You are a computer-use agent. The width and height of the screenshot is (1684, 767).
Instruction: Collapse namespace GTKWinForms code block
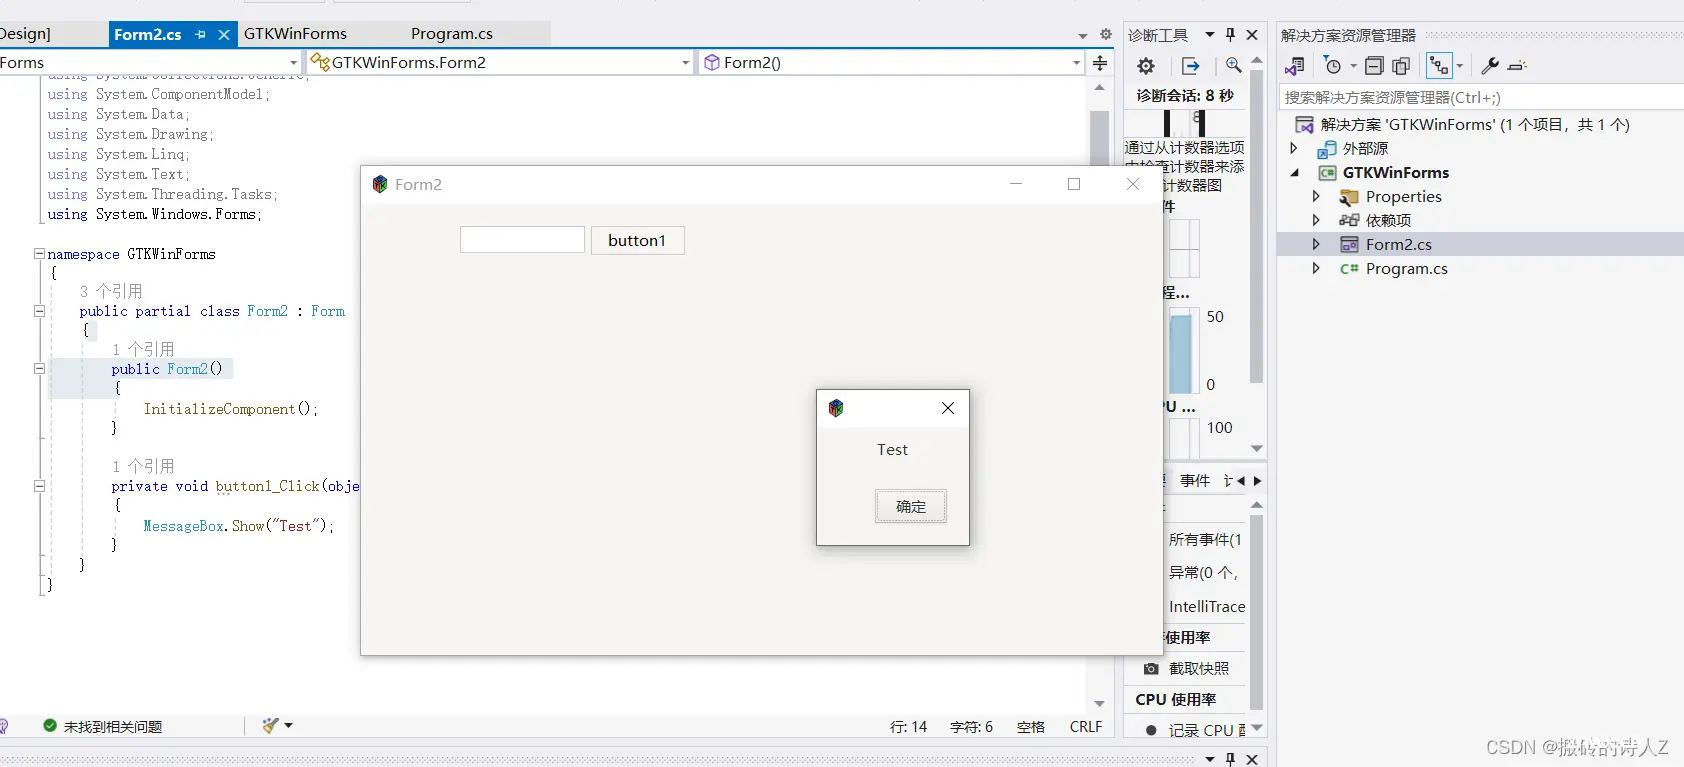tap(39, 254)
